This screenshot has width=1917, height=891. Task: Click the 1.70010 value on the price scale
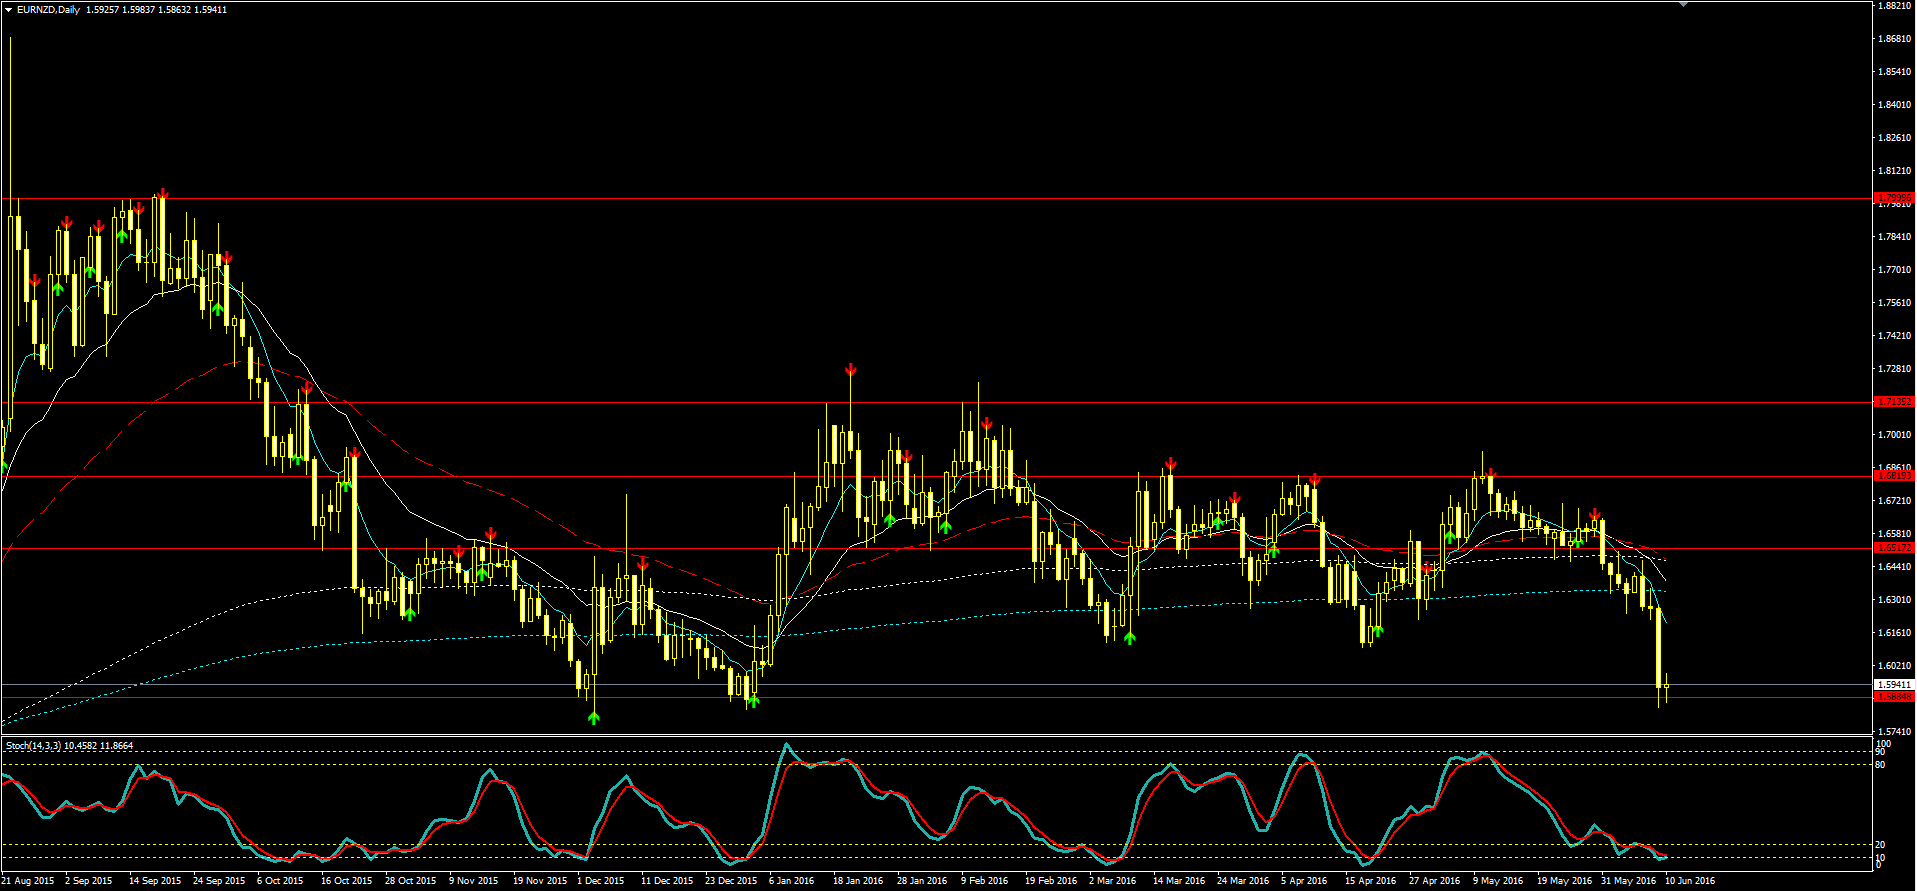pos(1895,435)
